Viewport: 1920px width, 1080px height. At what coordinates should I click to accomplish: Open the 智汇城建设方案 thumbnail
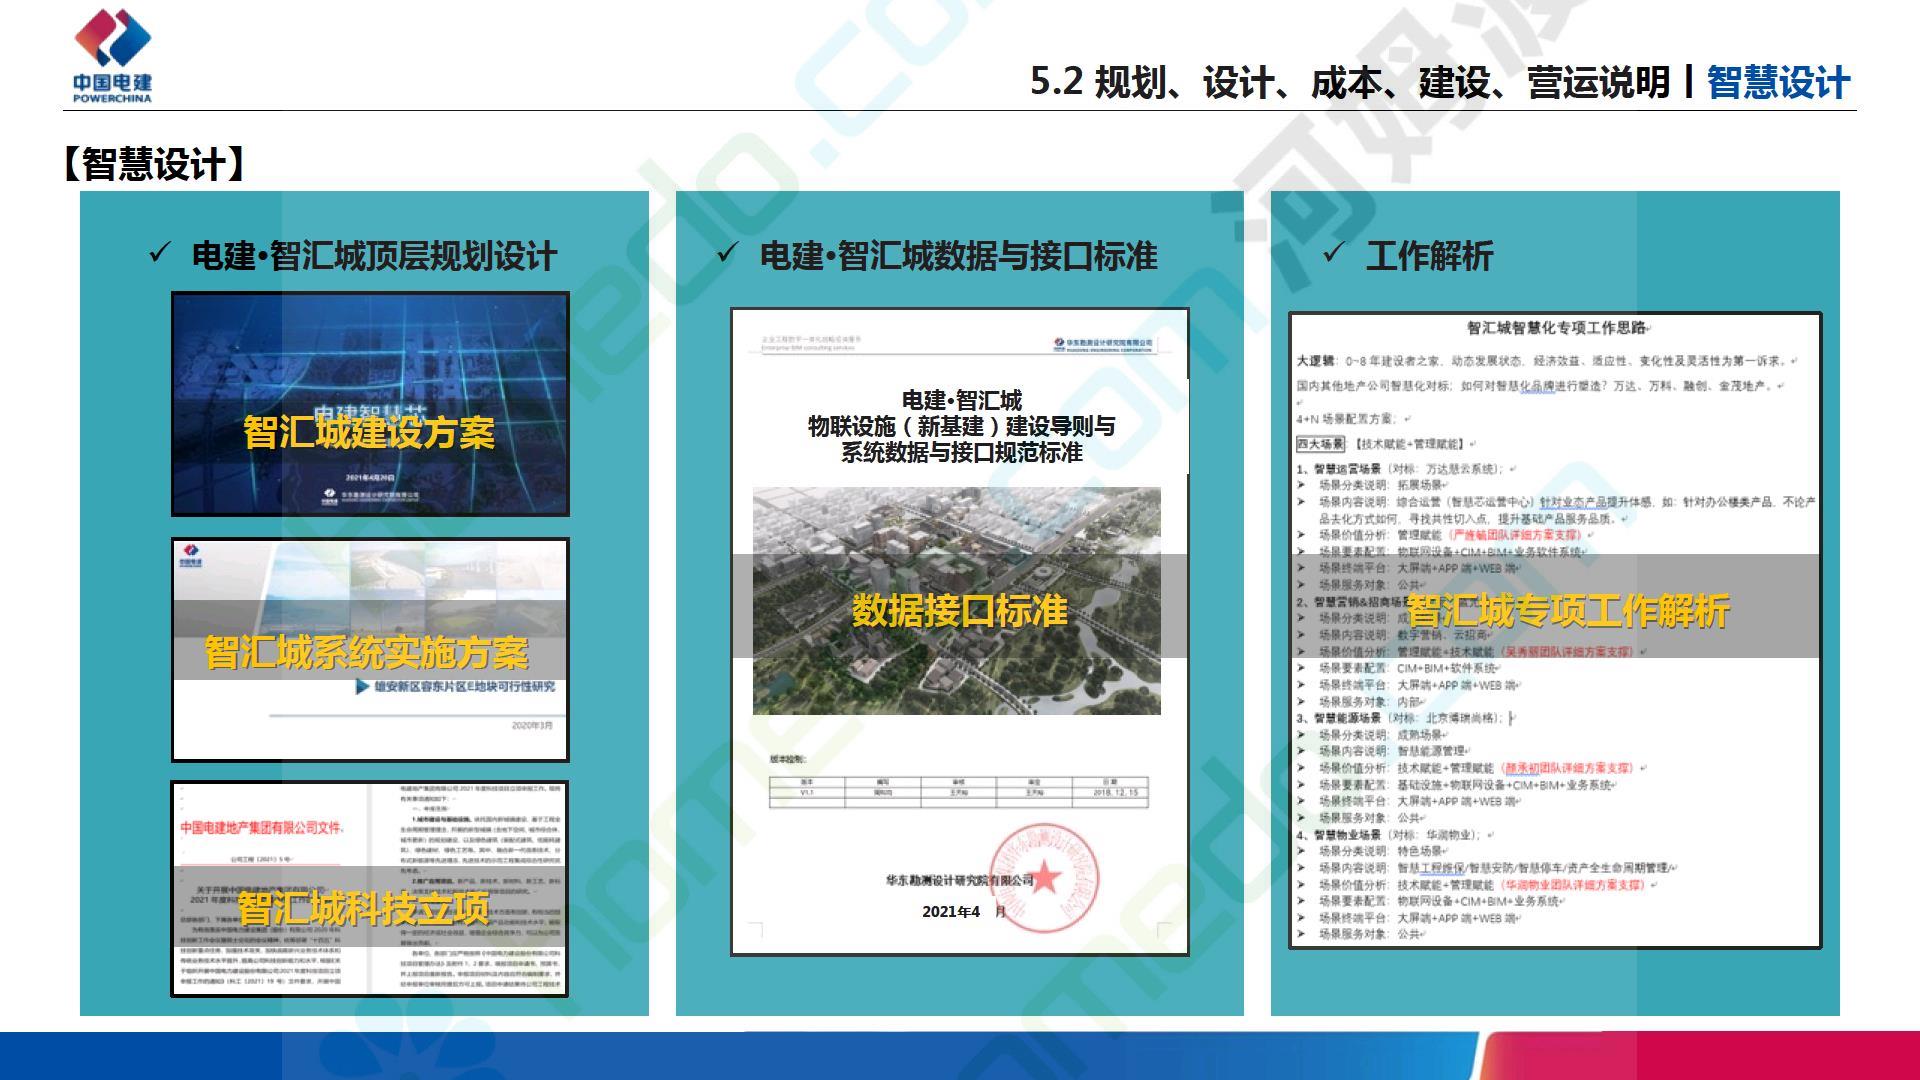point(370,404)
